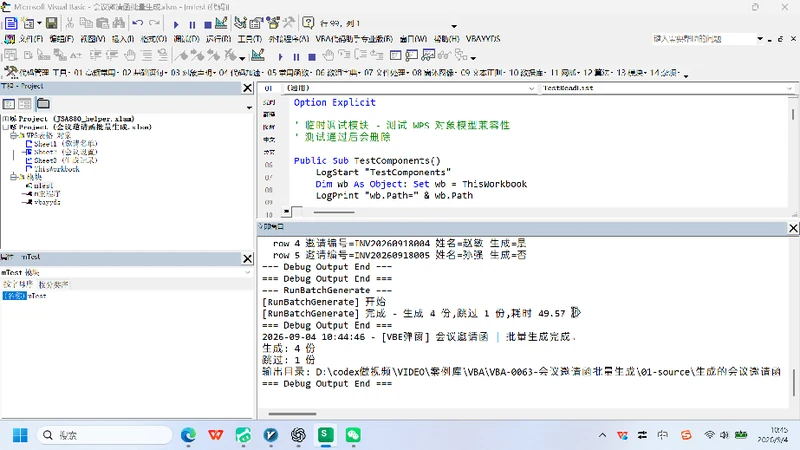The height and width of the screenshot is (450, 800).
Task: Open the Help question-mark icon
Action: click(308, 23)
